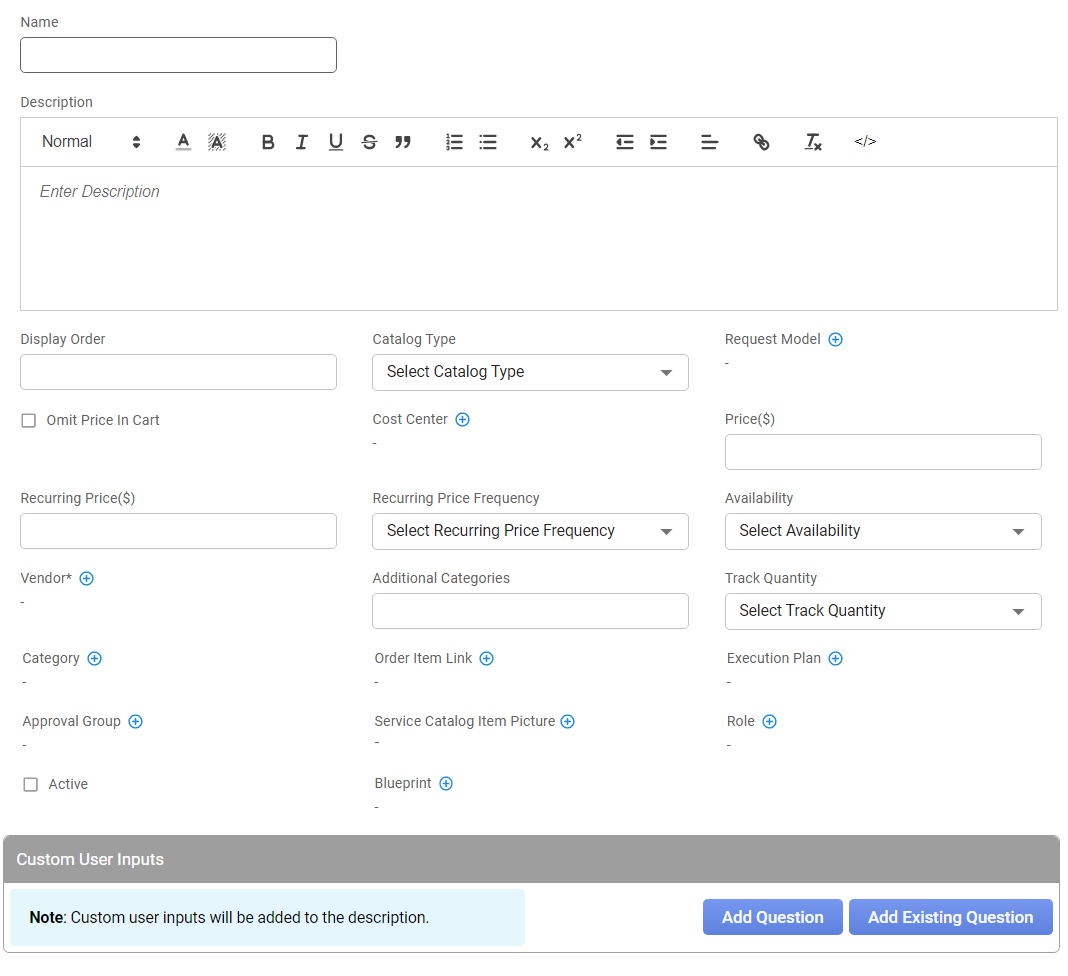Click the blockquote icon in toolbar
This screenshot has width=1068, height=976.
pos(403,142)
